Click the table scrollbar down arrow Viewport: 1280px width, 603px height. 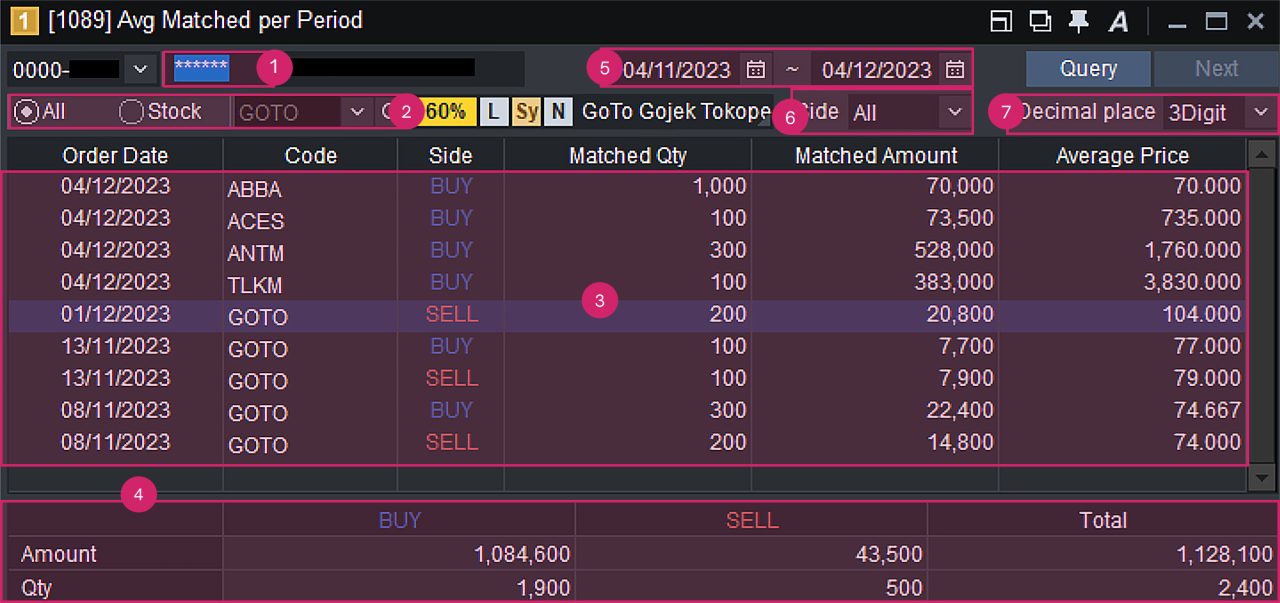pyautogui.click(x=1261, y=478)
